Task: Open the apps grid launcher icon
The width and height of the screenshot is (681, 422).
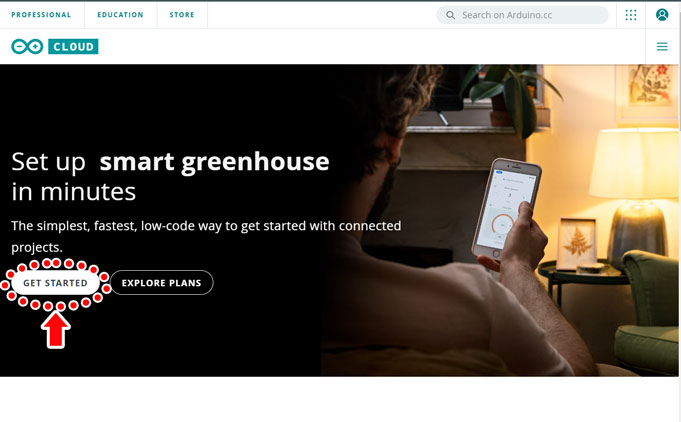Action: pos(631,15)
